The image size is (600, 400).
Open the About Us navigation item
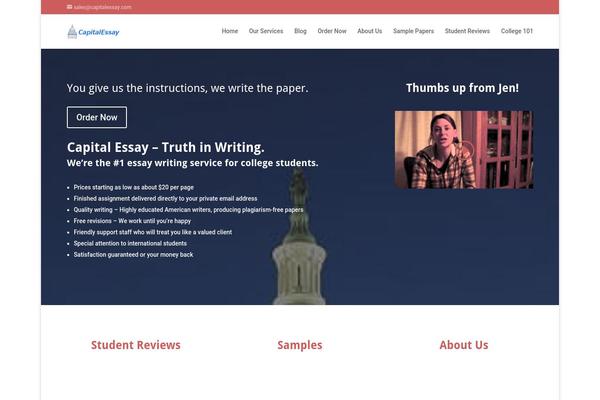tap(370, 31)
